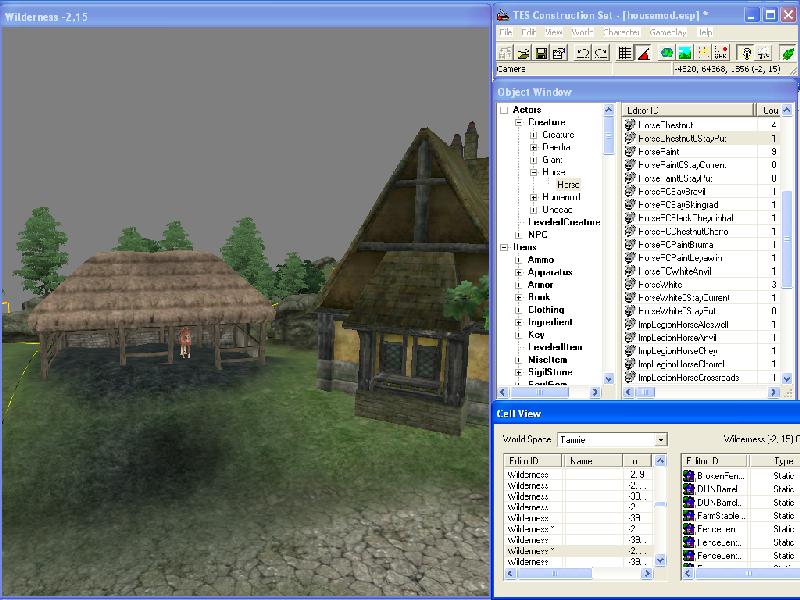Click the path grid editing yellow dots icon
This screenshot has width=800, height=600.
(703, 53)
